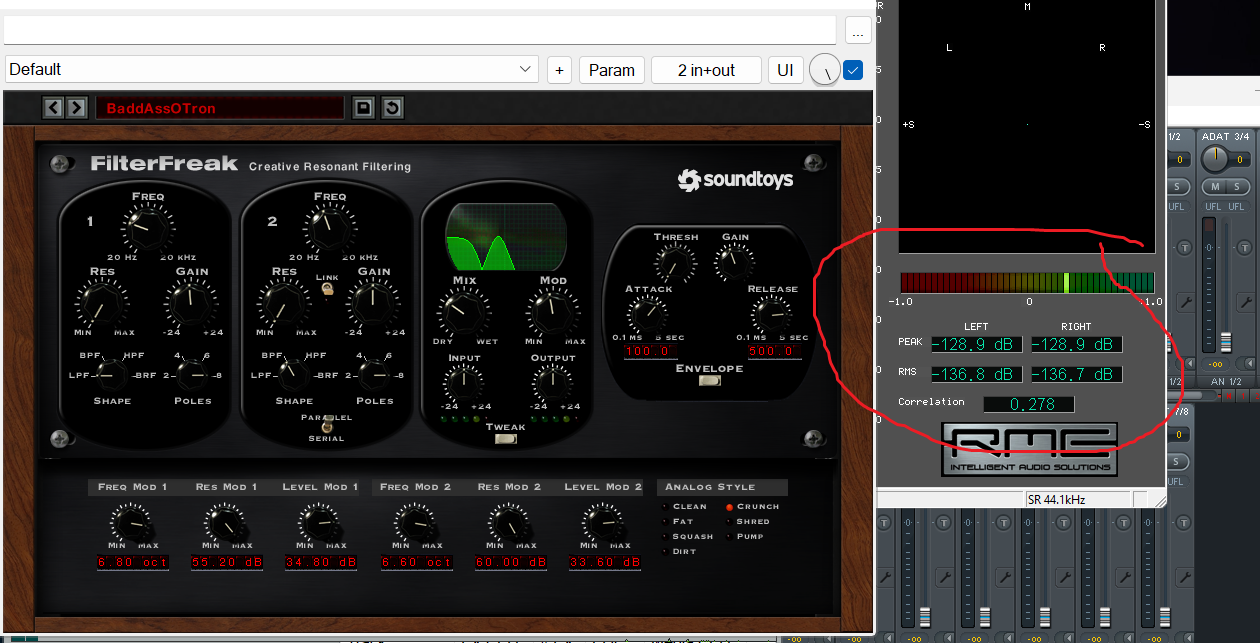This screenshot has width=1260, height=643.
Task: Click the green filter response display
Action: 504,237
